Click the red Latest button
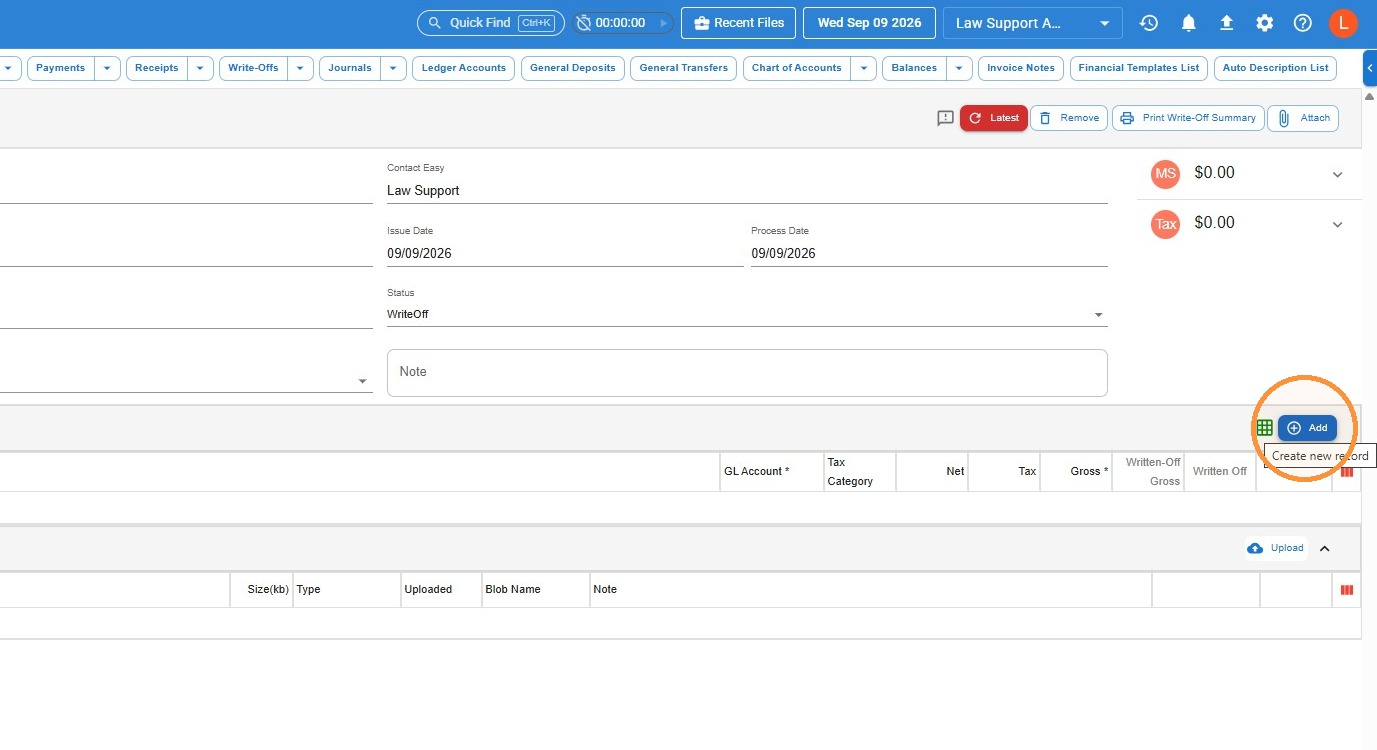The height and width of the screenshot is (750, 1377). [x=994, y=118]
